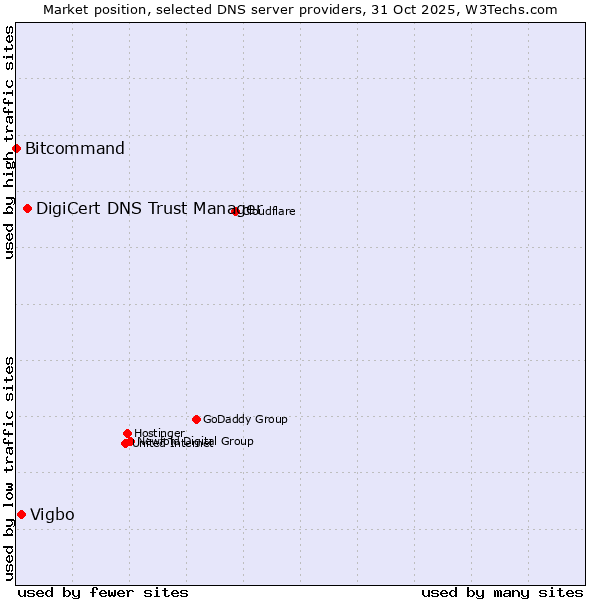Click the 'used by many sites' axis label
This screenshot has height=600, width=600.
502,592
